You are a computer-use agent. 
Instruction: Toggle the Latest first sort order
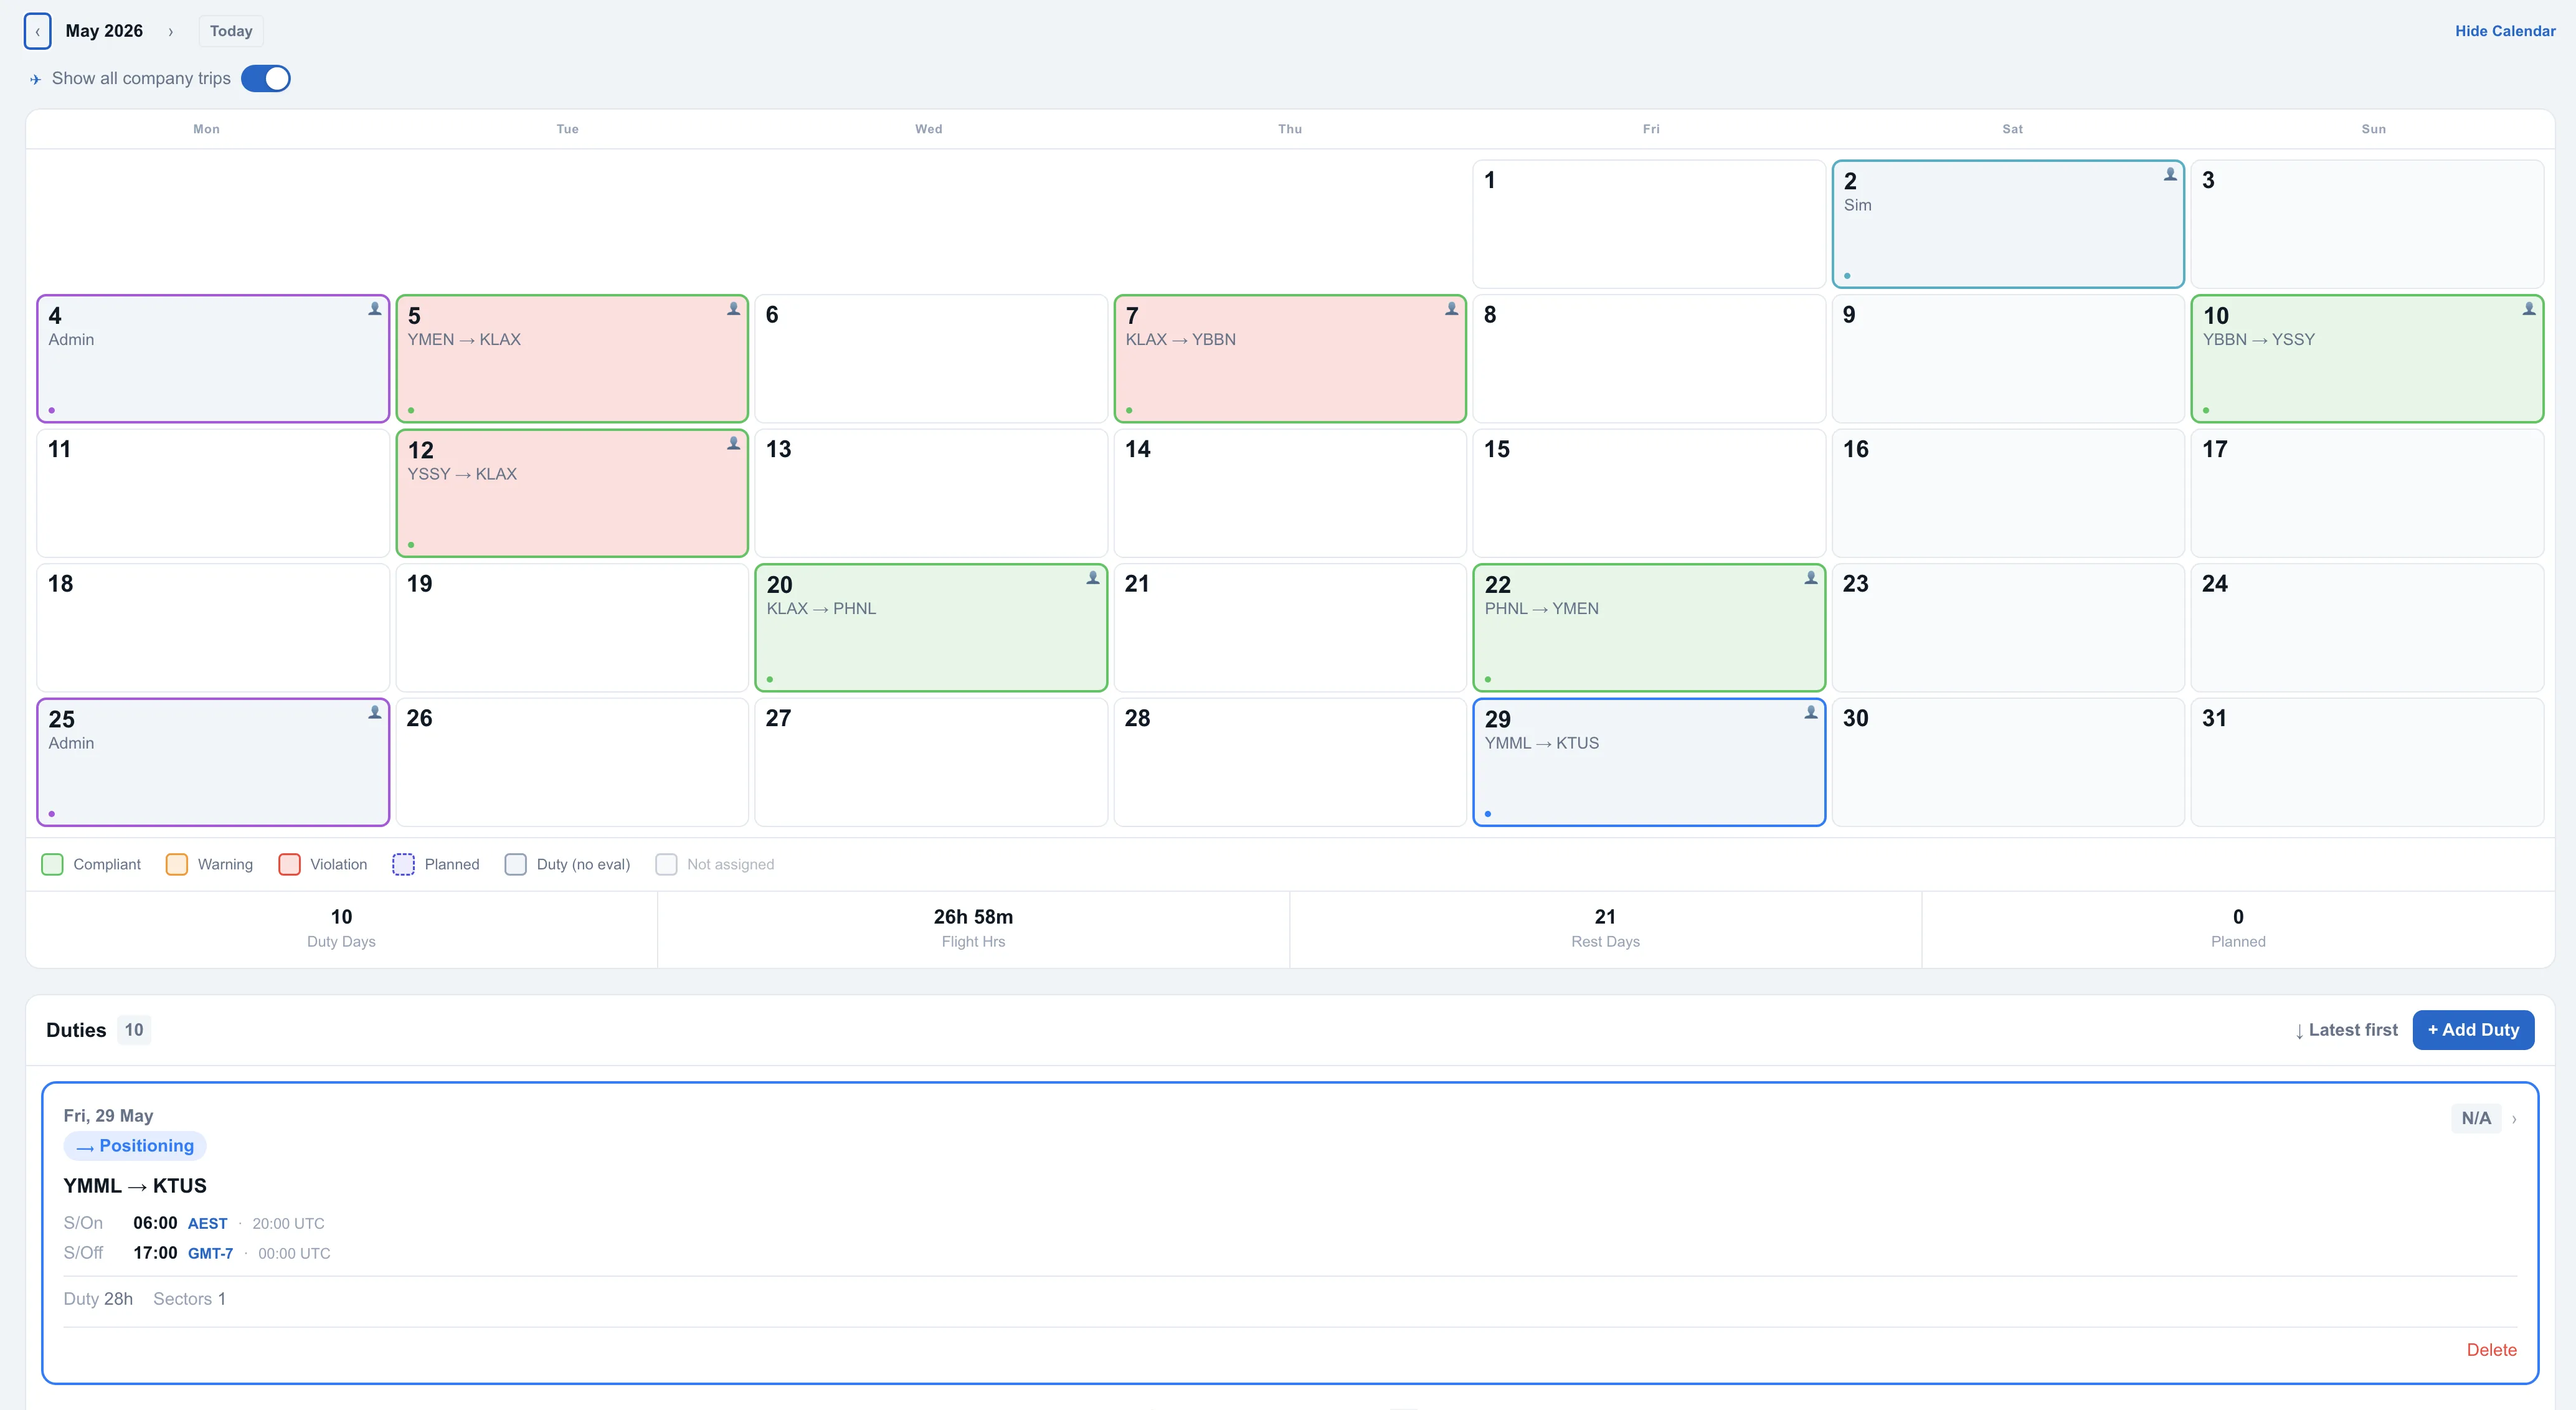[x=2346, y=1030]
